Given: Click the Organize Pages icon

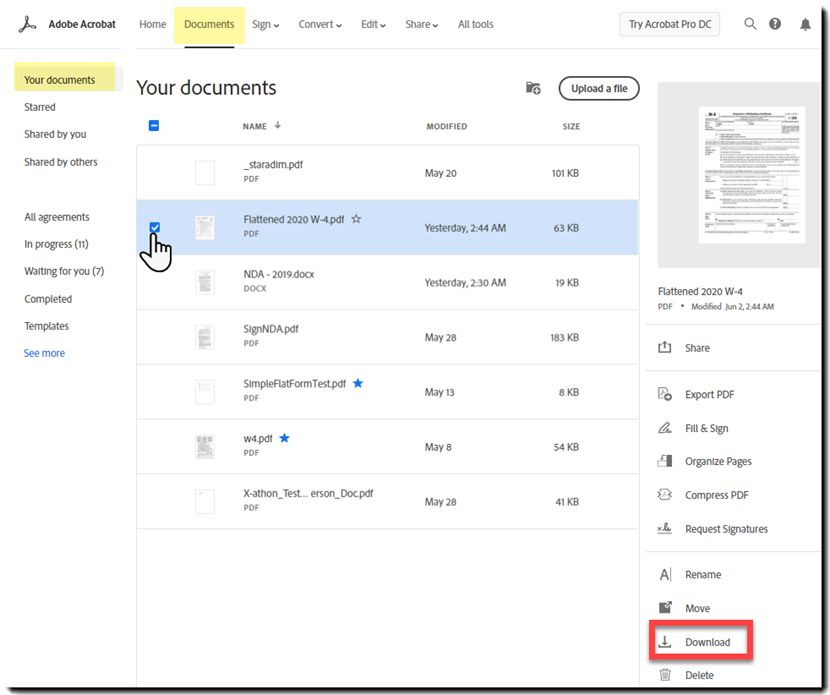Looking at the screenshot, I should pos(664,461).
